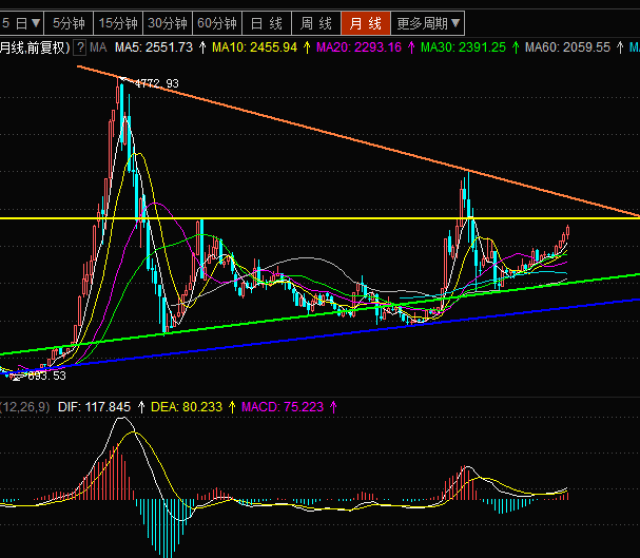640x558 pixels.
Task: Click the 893.53 low price label
Action: click(x=47, y=376)
